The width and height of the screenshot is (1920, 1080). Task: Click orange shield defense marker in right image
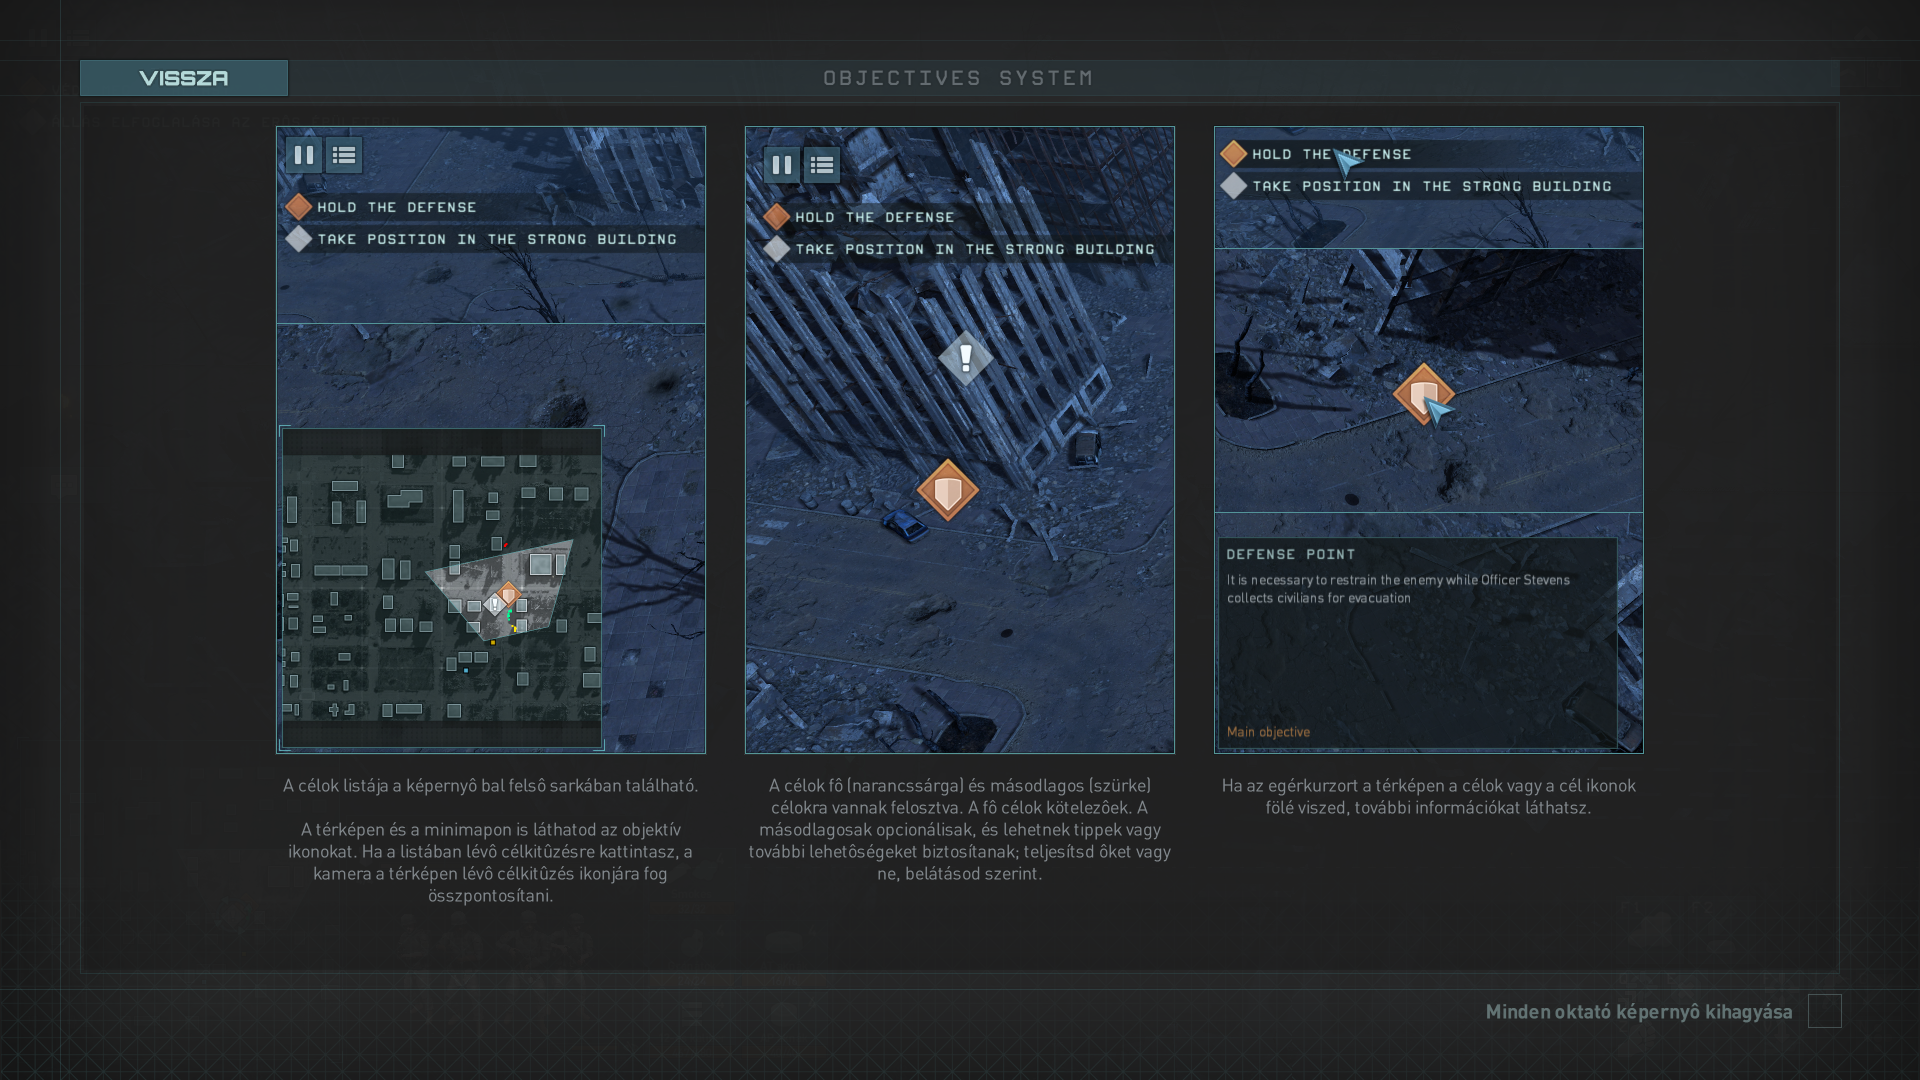(x=1422, y=393)
